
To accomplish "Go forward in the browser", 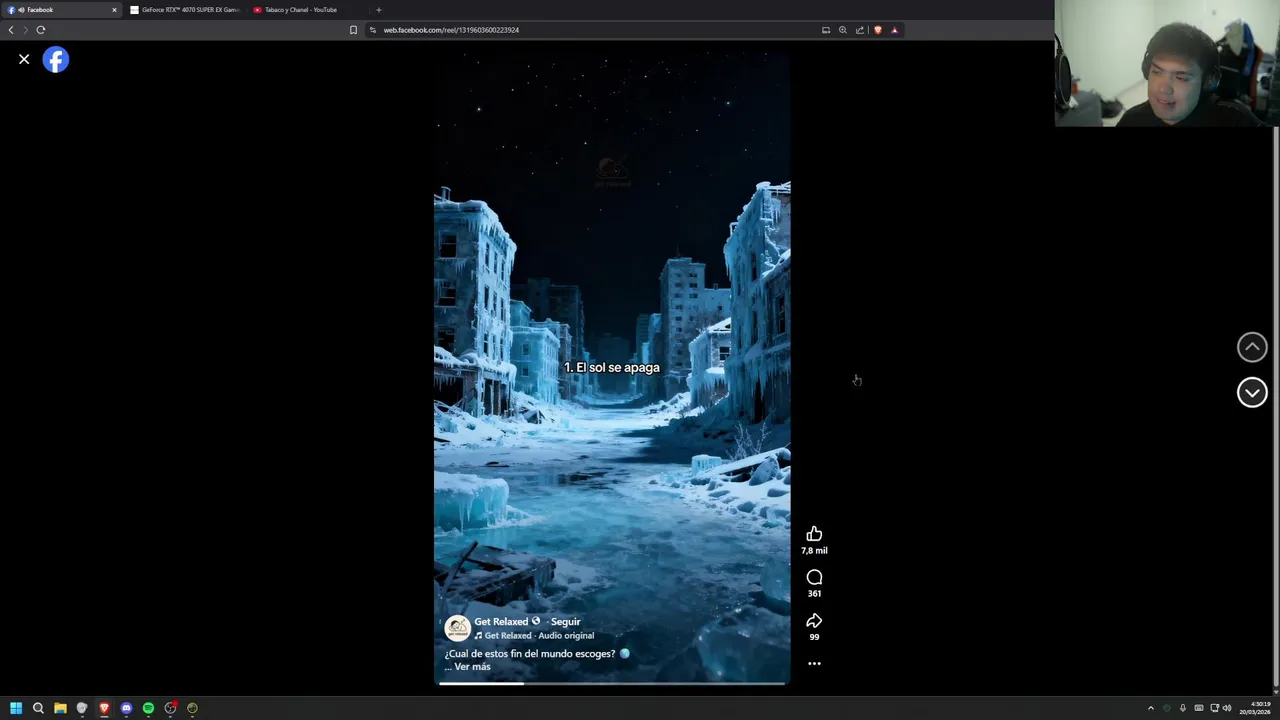I will click(26, 30).
